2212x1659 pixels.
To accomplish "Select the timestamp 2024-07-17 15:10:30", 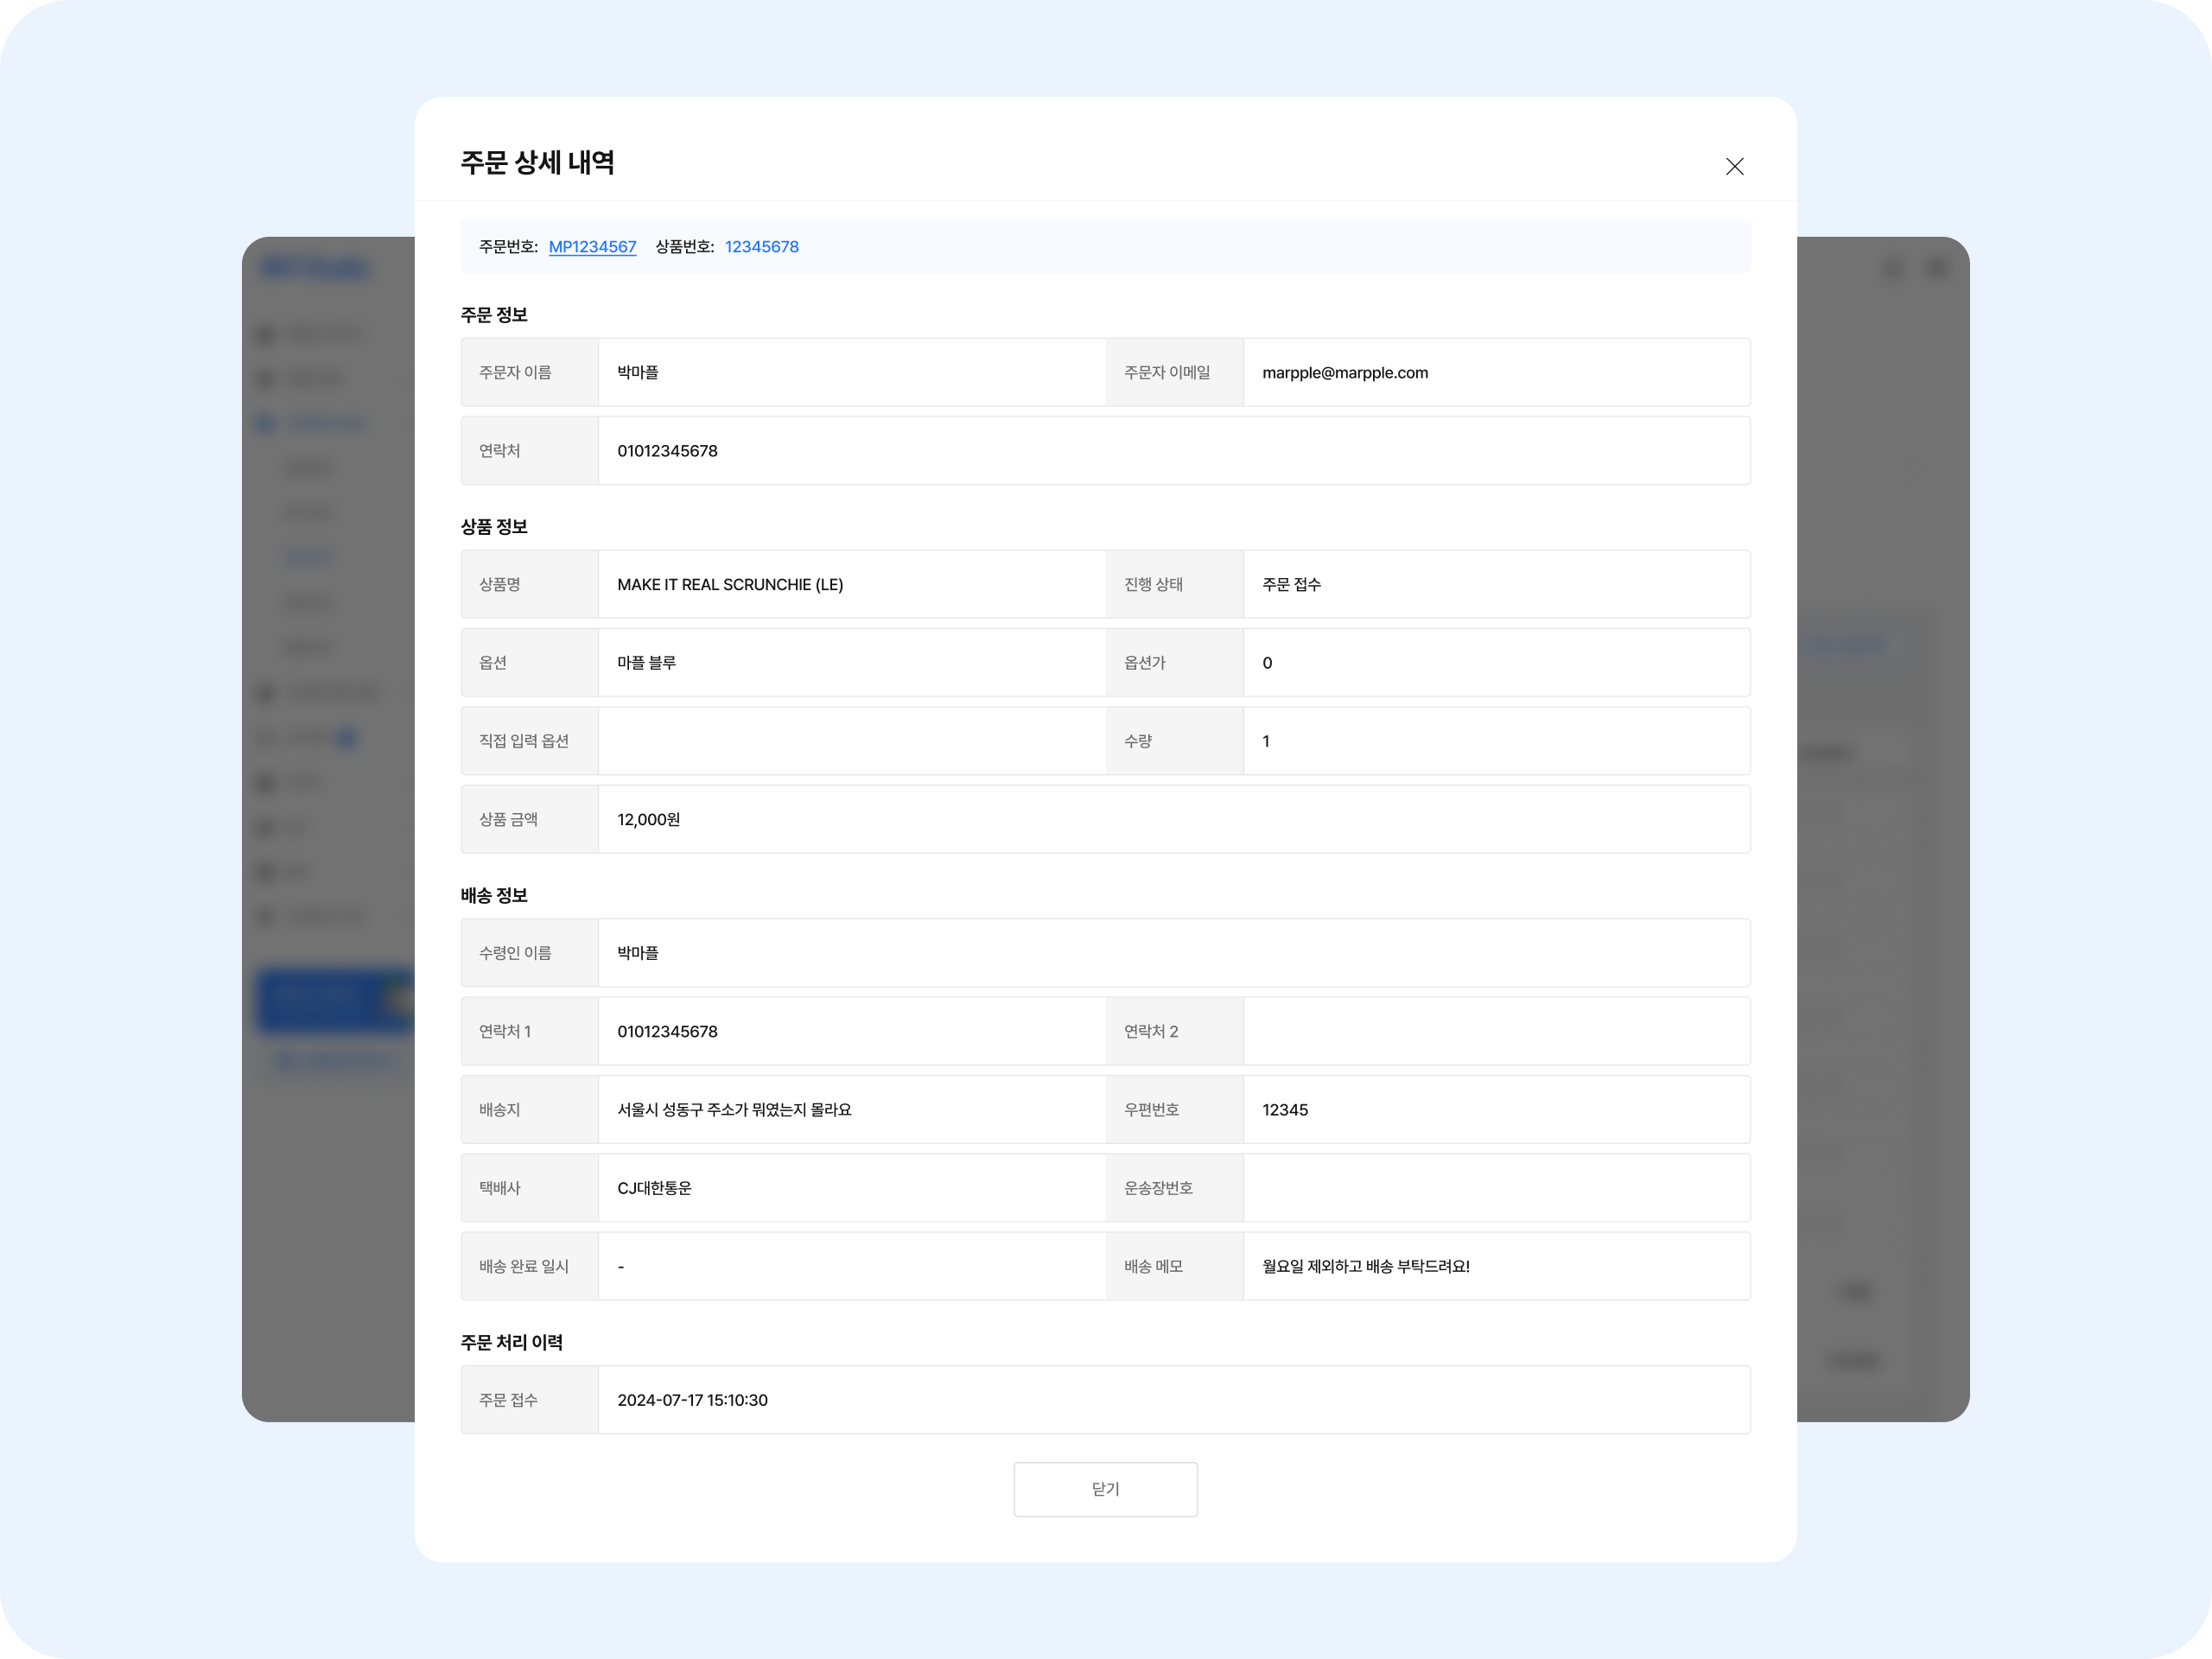I will (692, 1400).
